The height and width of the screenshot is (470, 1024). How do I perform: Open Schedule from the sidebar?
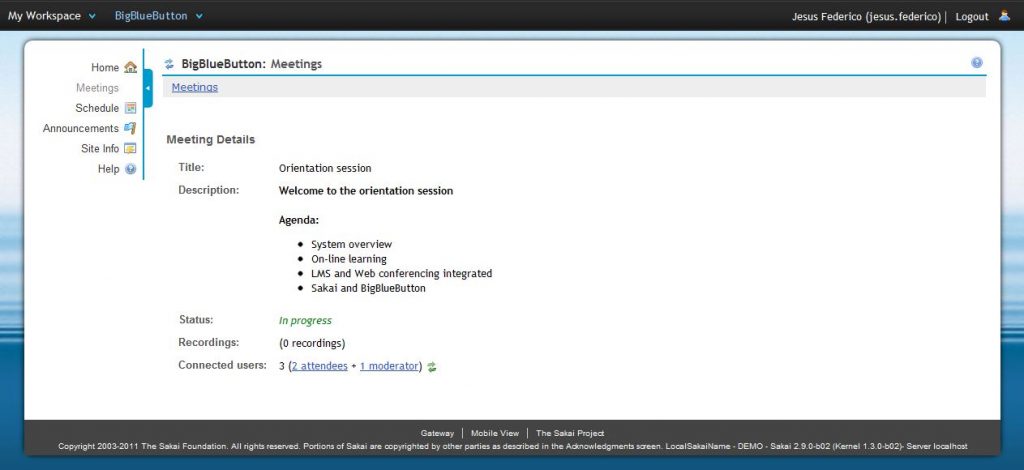click(97, 108)
